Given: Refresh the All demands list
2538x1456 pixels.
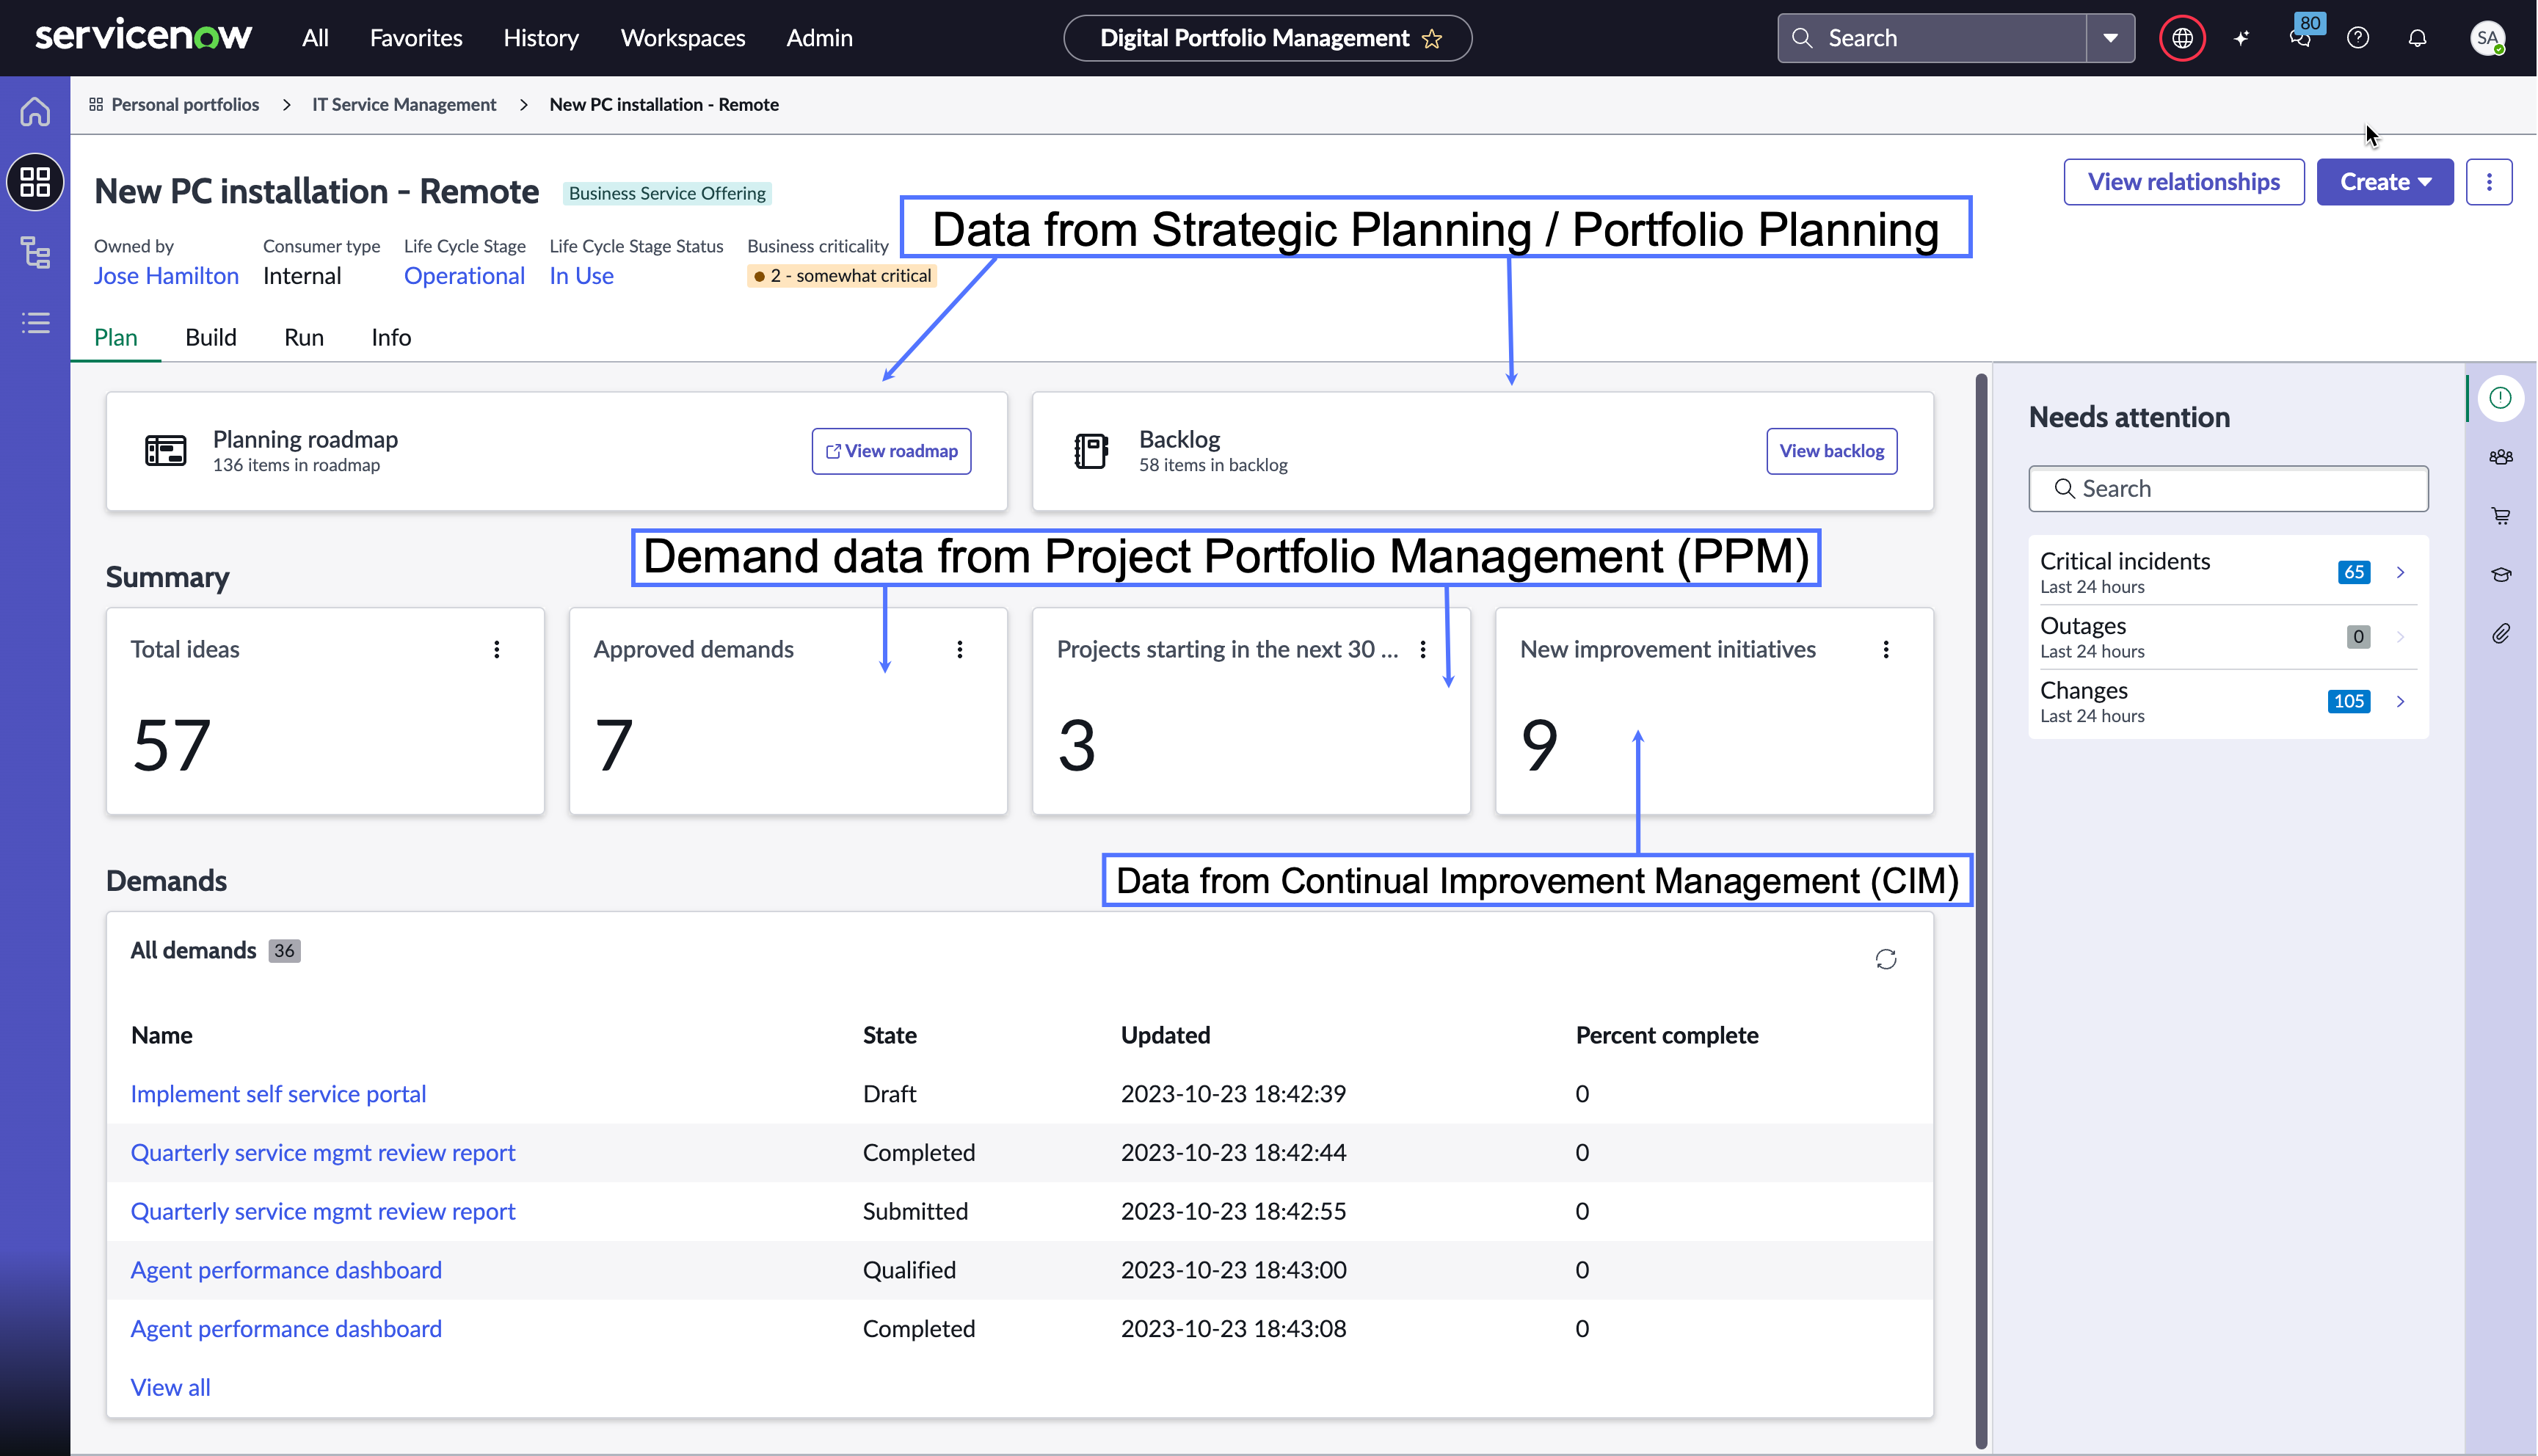Looking at the screenshot, I should 1886,959.
